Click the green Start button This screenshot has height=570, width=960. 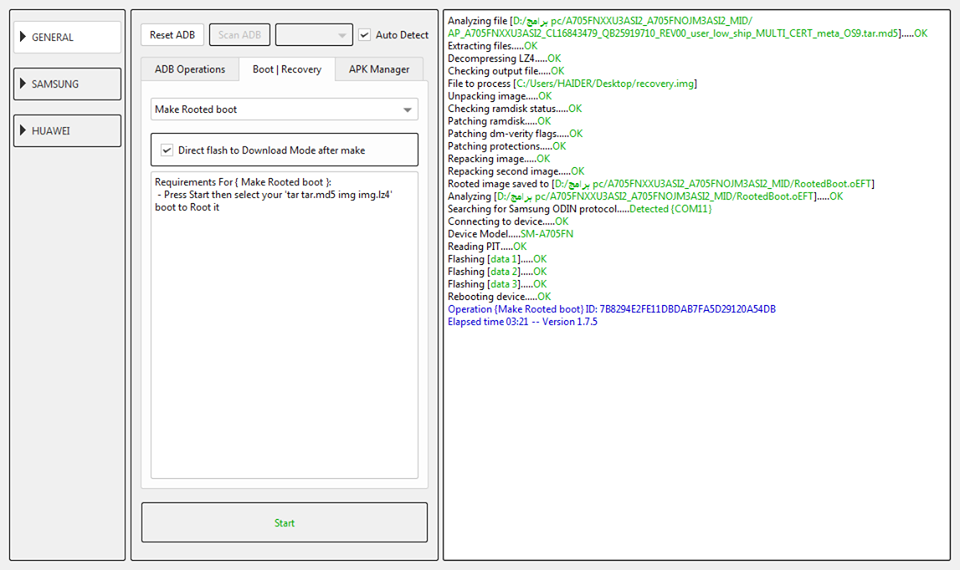285,523
